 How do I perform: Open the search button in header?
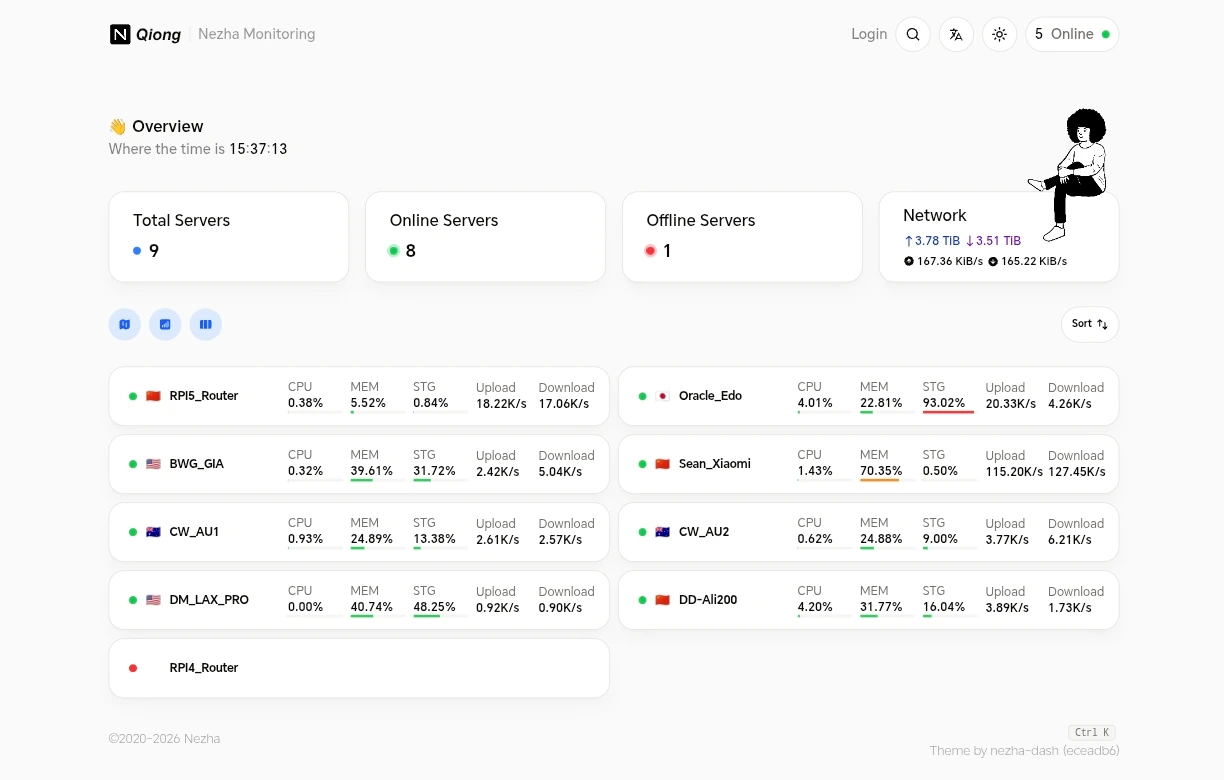[912, 34]
